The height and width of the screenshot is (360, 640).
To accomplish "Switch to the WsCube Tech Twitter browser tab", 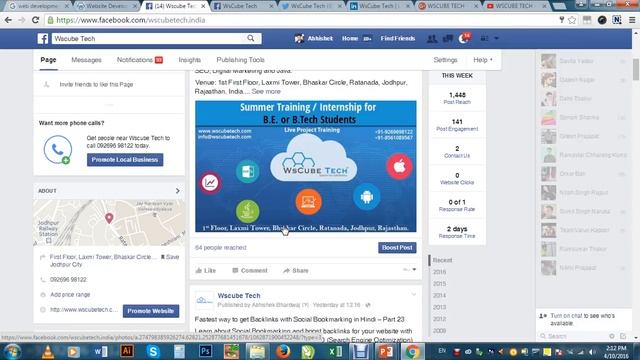I will (311, 6).
